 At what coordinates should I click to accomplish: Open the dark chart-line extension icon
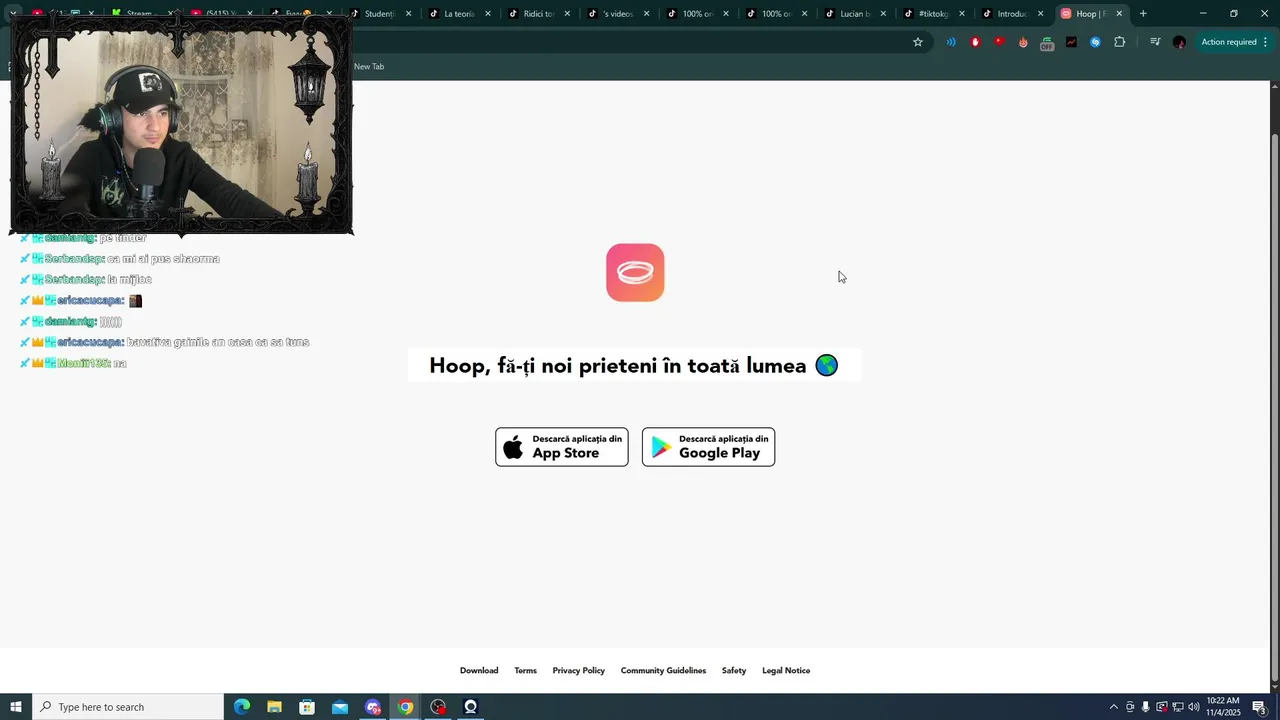1071,42
